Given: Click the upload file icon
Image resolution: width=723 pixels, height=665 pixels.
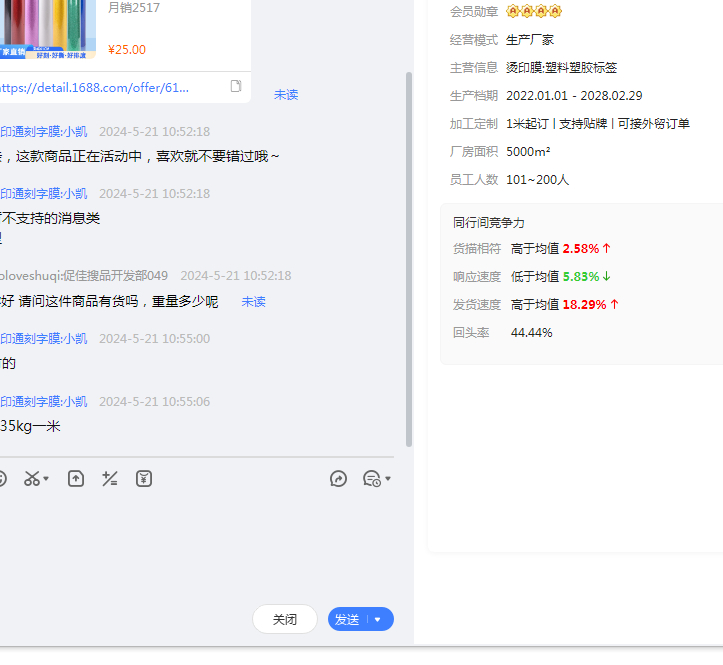Looking at the screenshot, I should (x=76, y=479).
